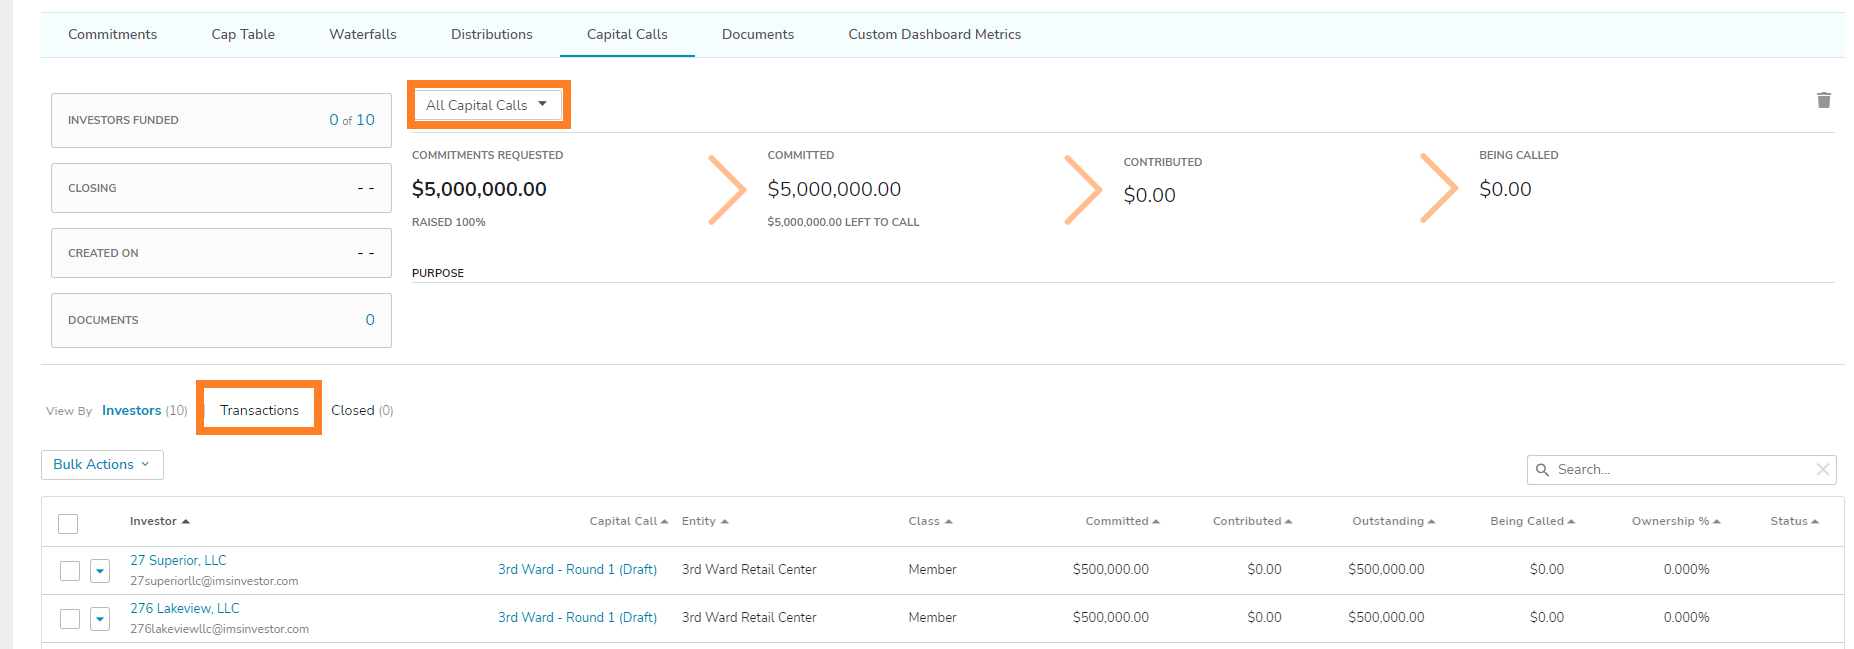
Task: Sort by Contributed column header
Action: [x=1252, y=521]
